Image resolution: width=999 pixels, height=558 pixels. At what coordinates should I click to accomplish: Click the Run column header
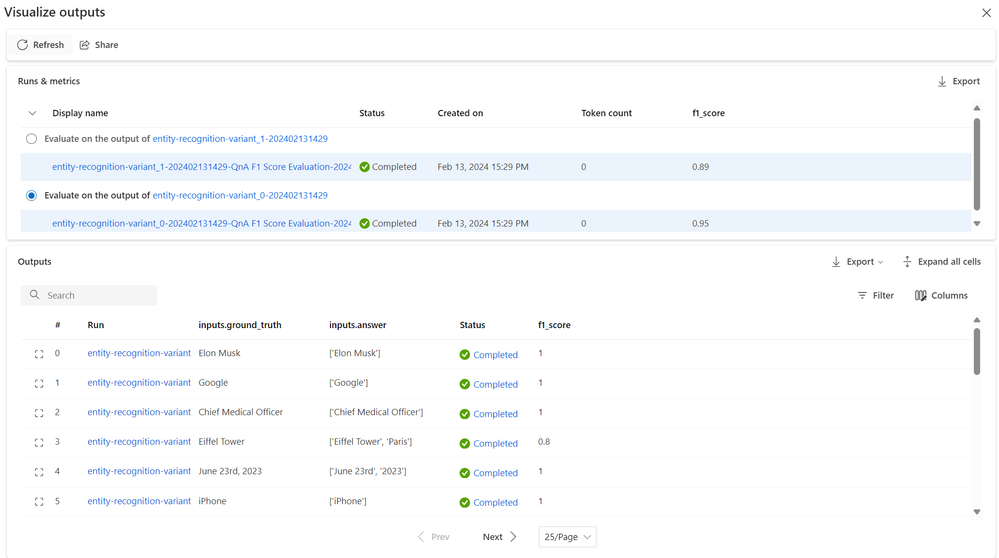click(x=96, y=325)
